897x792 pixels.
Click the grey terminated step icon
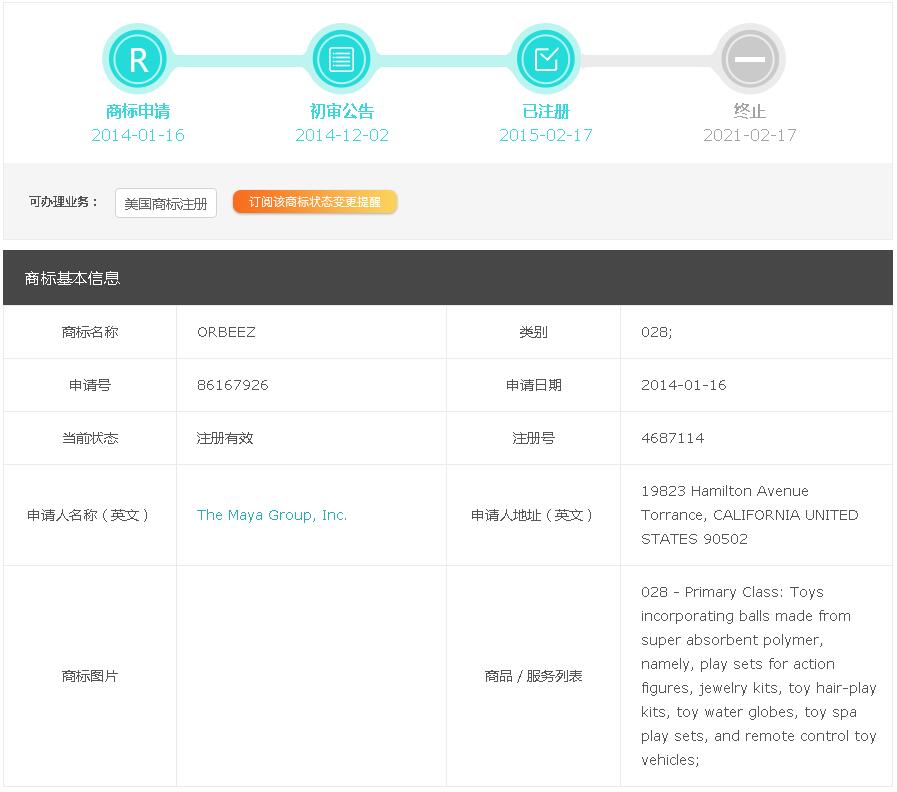tap(750, 59)
